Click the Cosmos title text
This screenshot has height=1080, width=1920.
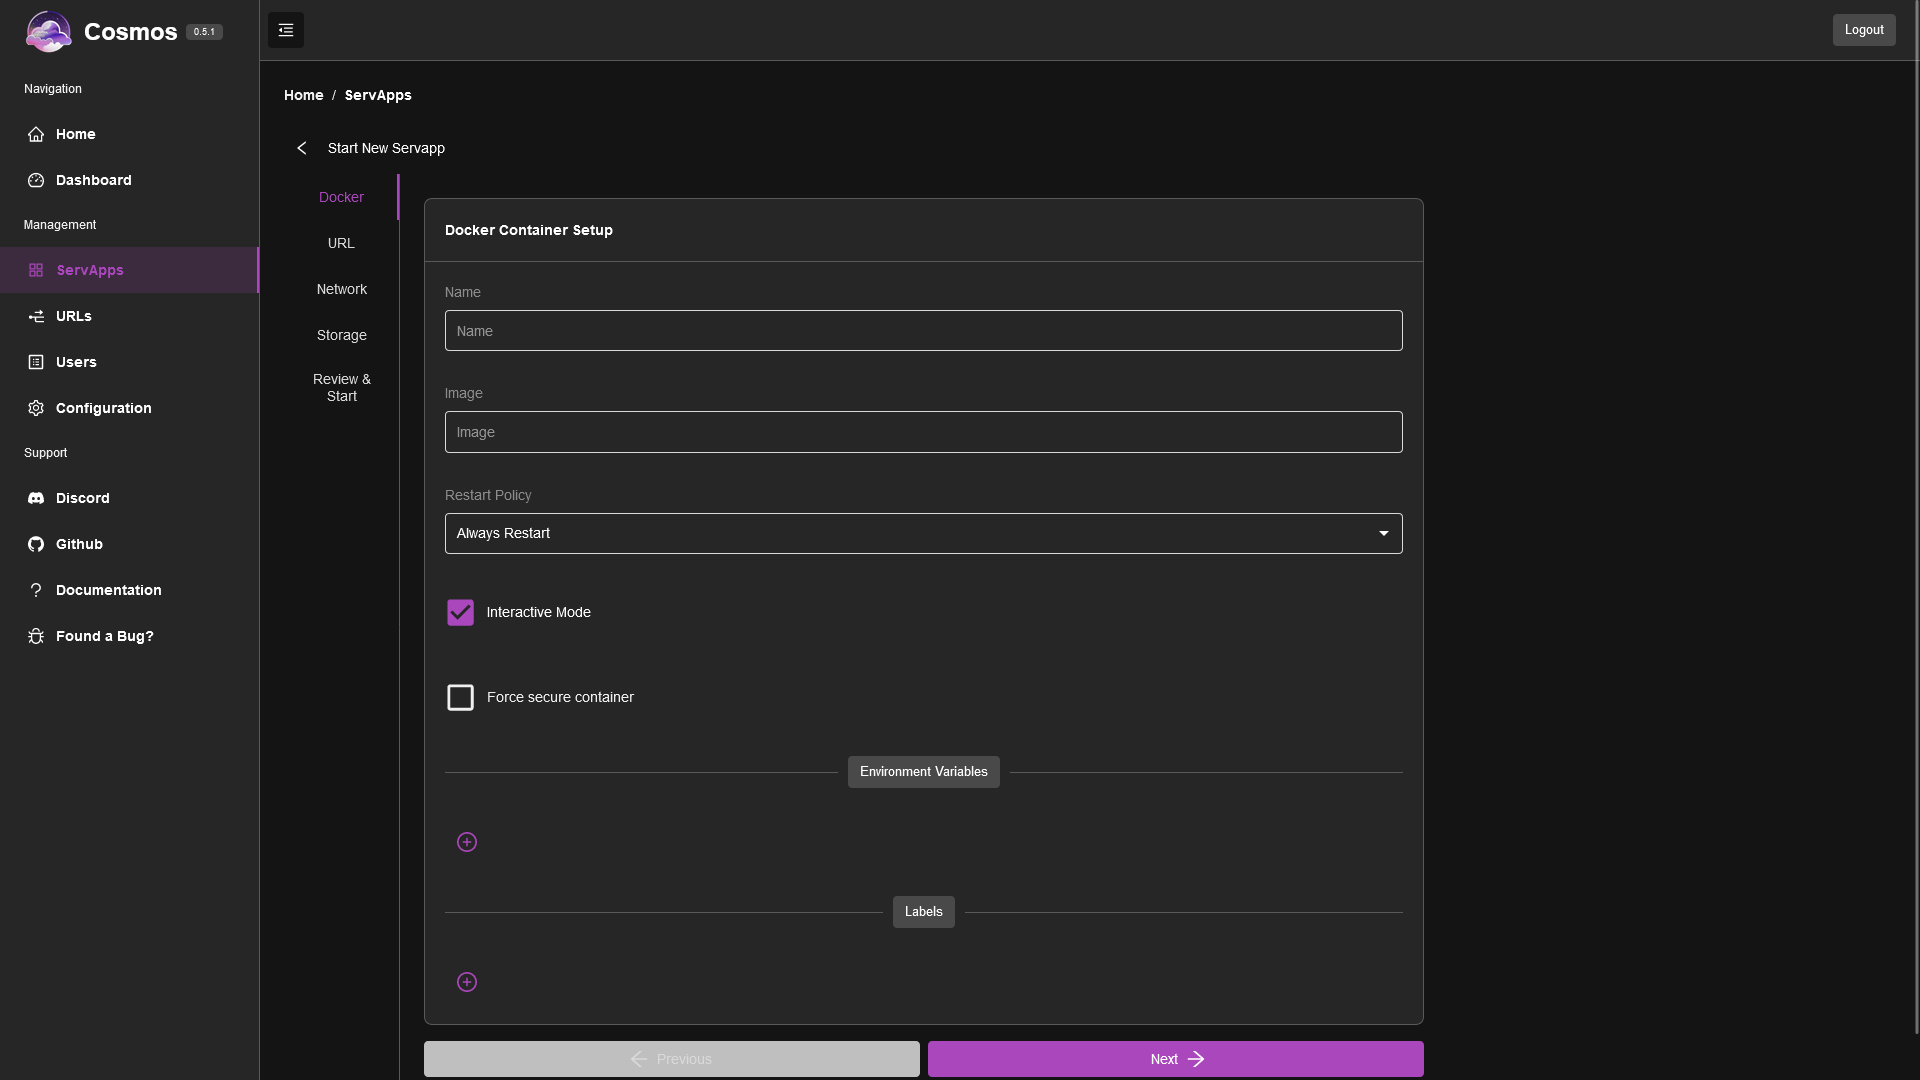coord(131,32)
